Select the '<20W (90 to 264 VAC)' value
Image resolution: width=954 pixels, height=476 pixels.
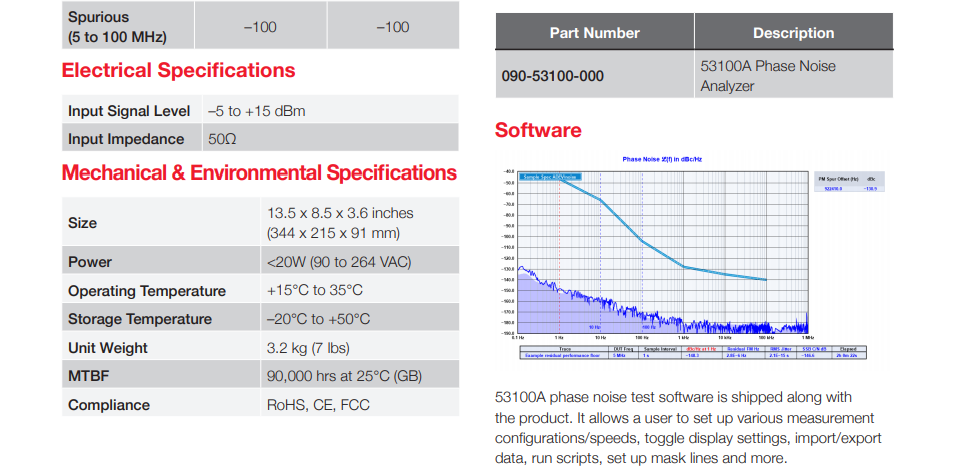[339, 262]
